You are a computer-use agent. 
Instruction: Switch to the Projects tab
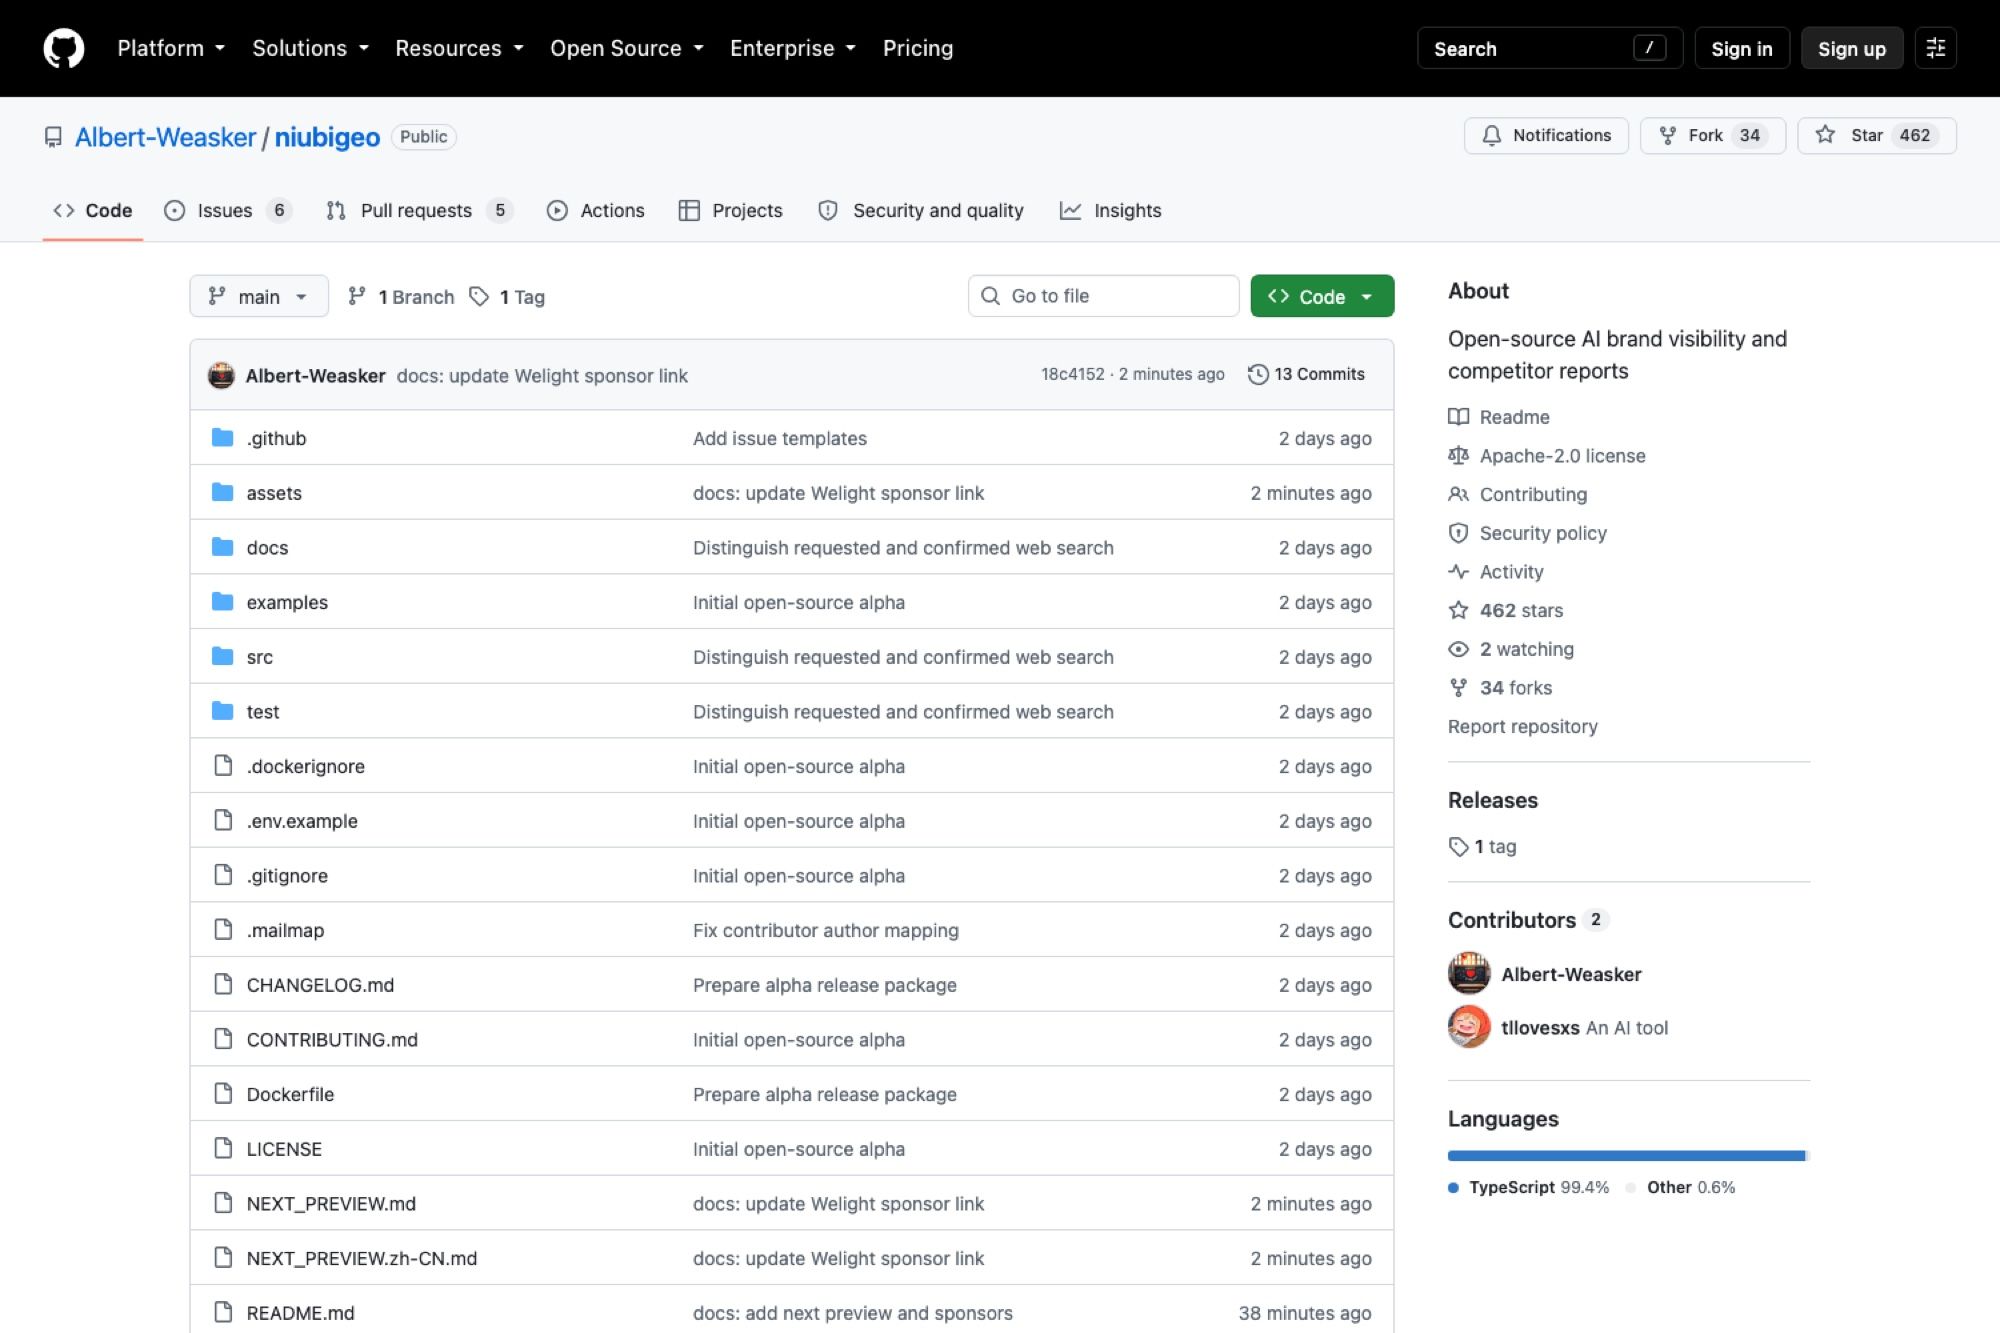pyautogui.click(x=731, y=210)
